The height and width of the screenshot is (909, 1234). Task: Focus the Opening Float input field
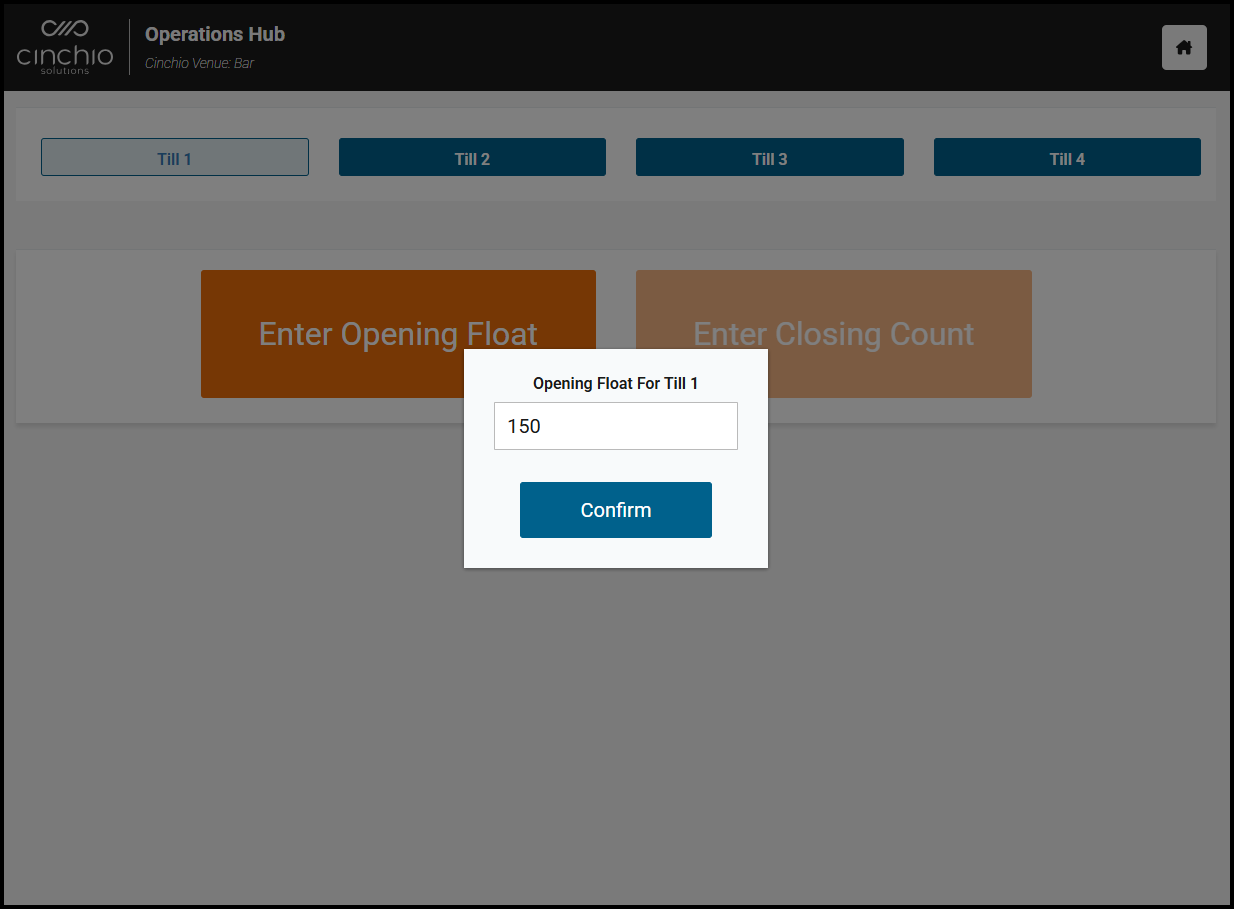pos(616,426)
